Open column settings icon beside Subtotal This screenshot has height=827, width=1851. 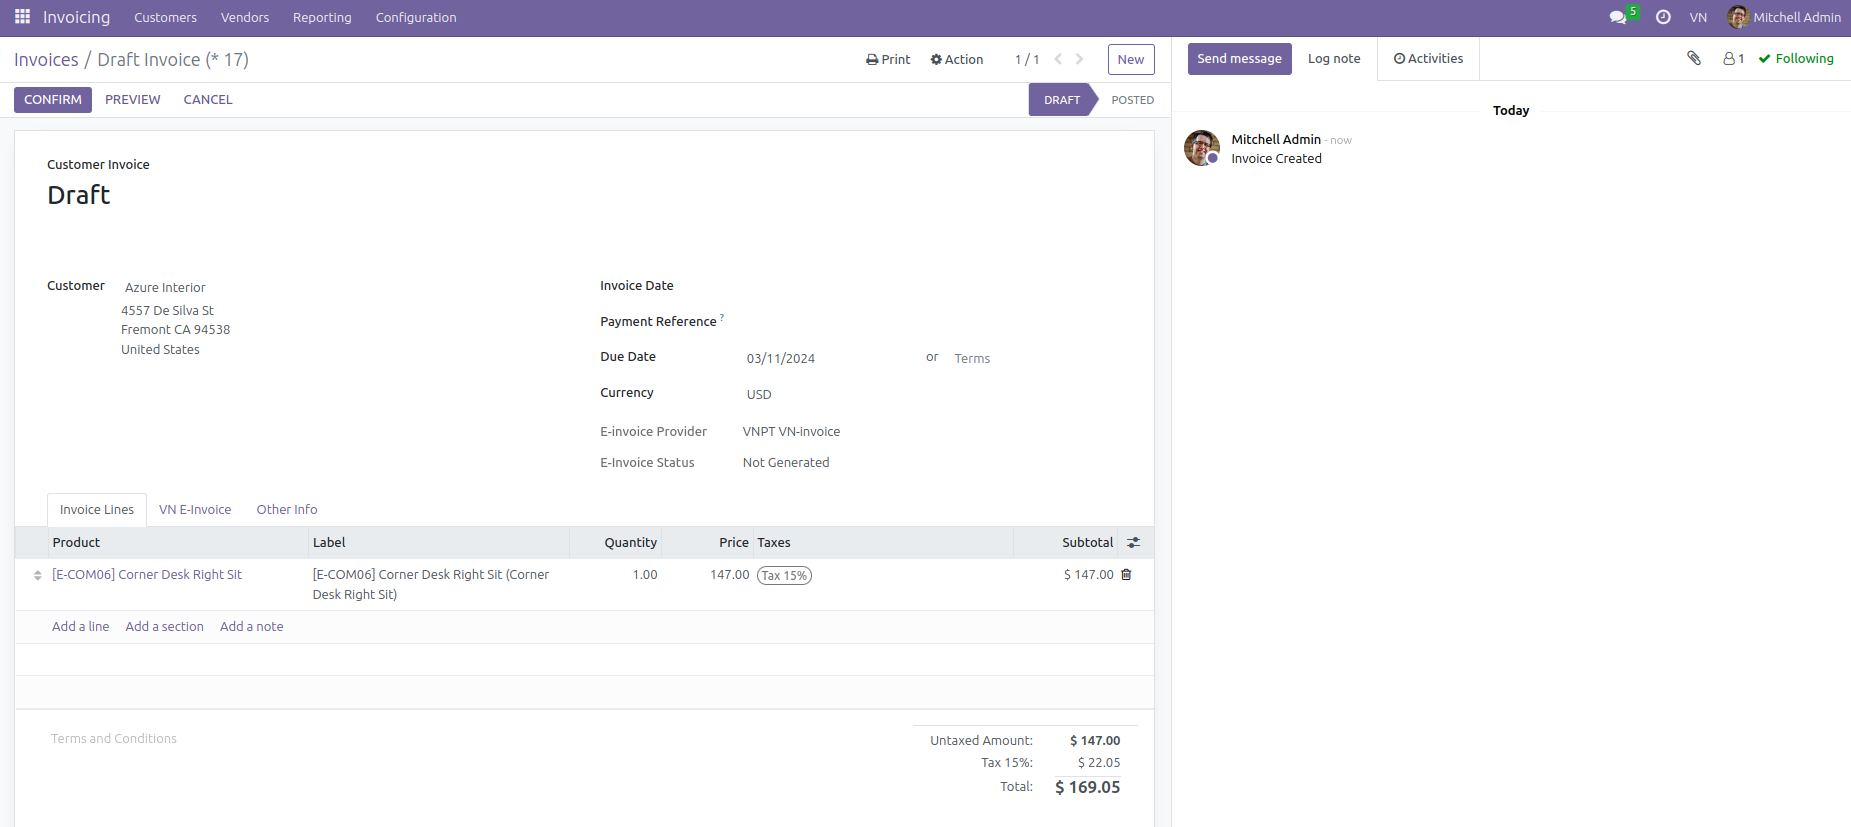pyautogui.click(x=1133, y=543)
